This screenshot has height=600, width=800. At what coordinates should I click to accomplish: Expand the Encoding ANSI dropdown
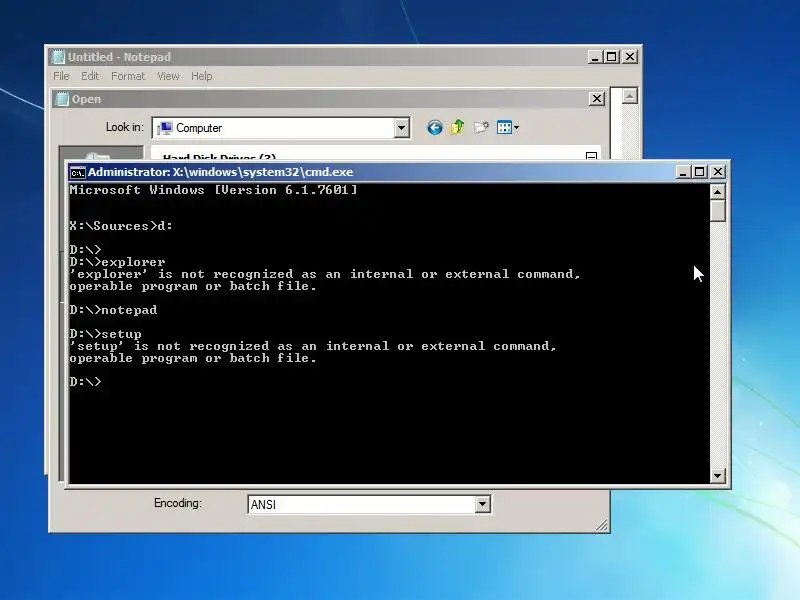point(482,504)
